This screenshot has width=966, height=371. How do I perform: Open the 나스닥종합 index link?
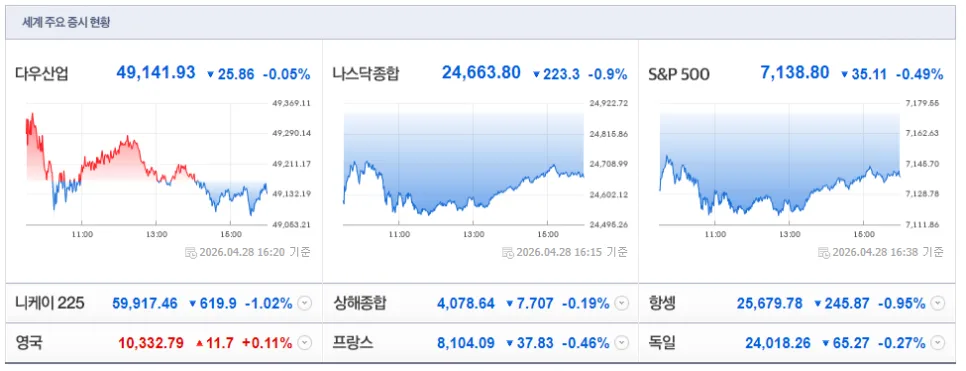365,75
